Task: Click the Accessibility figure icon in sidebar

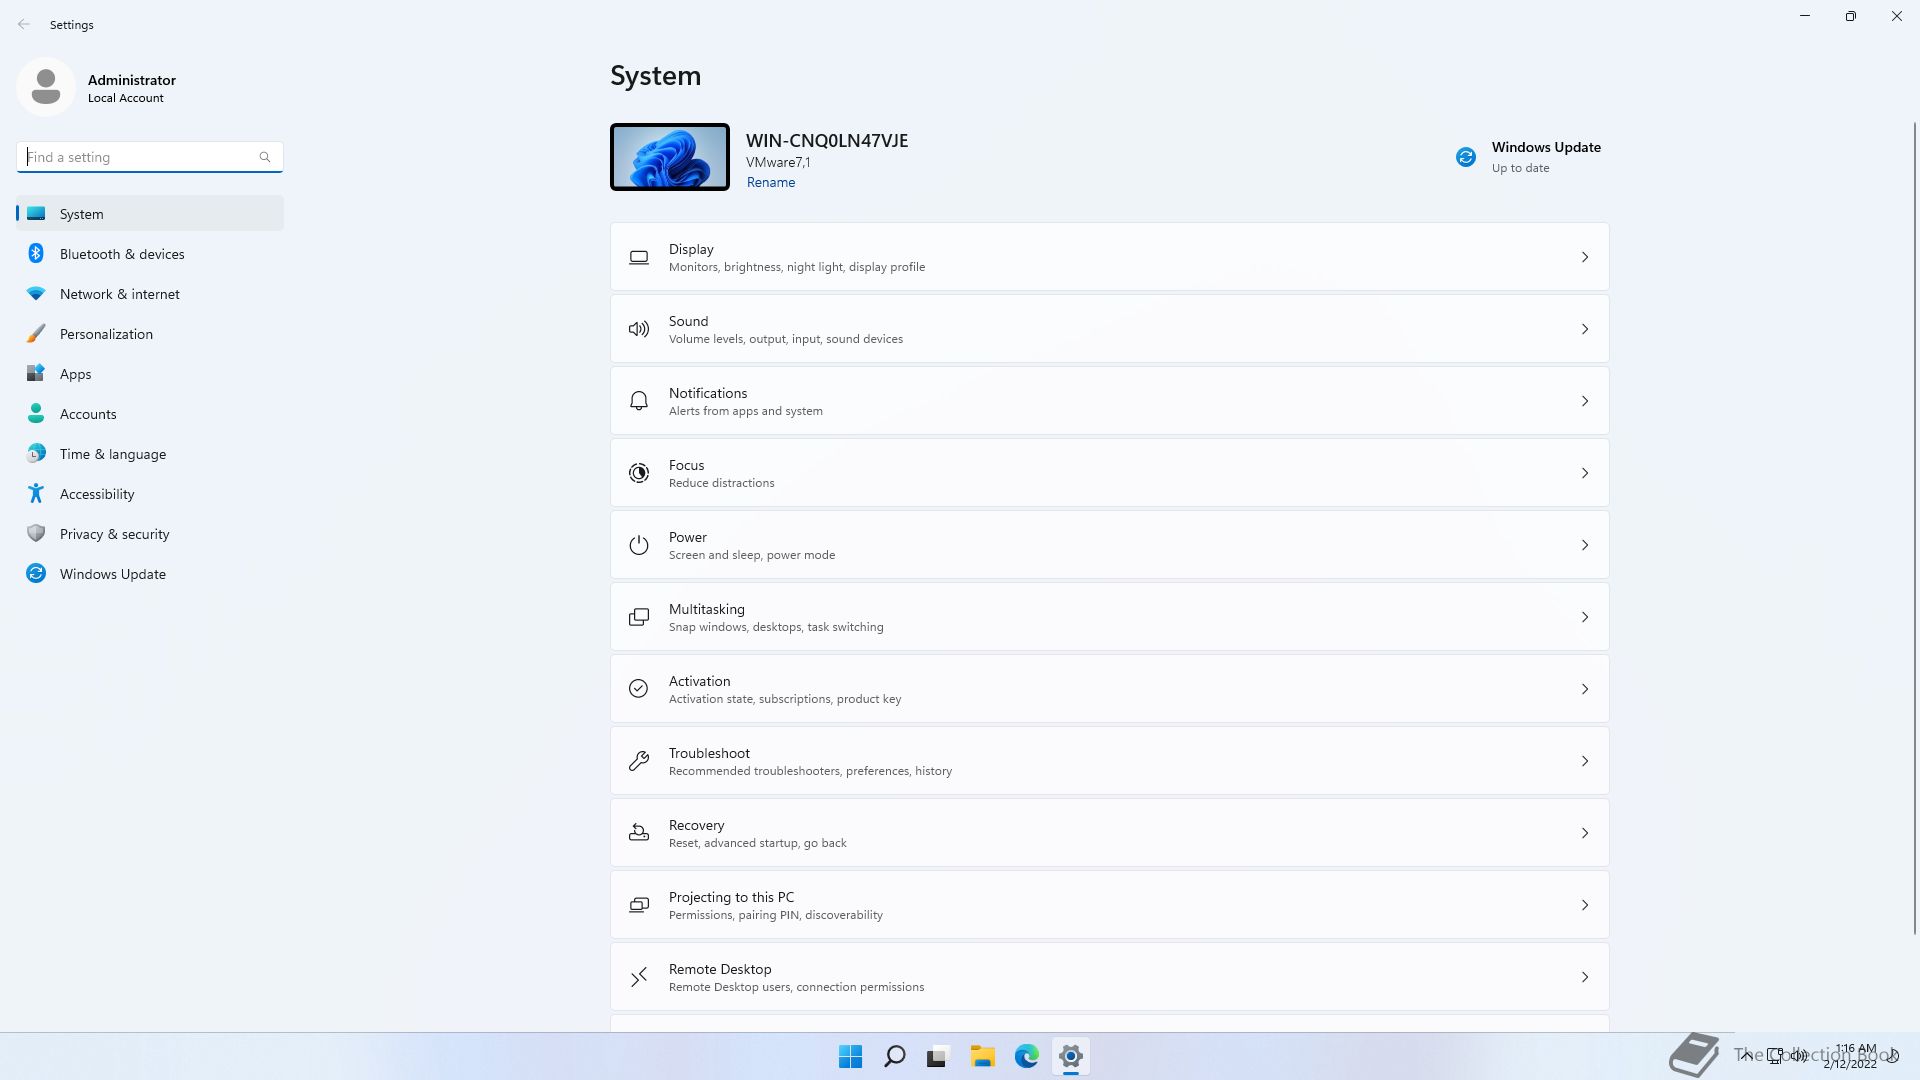Action: [36, 494]
